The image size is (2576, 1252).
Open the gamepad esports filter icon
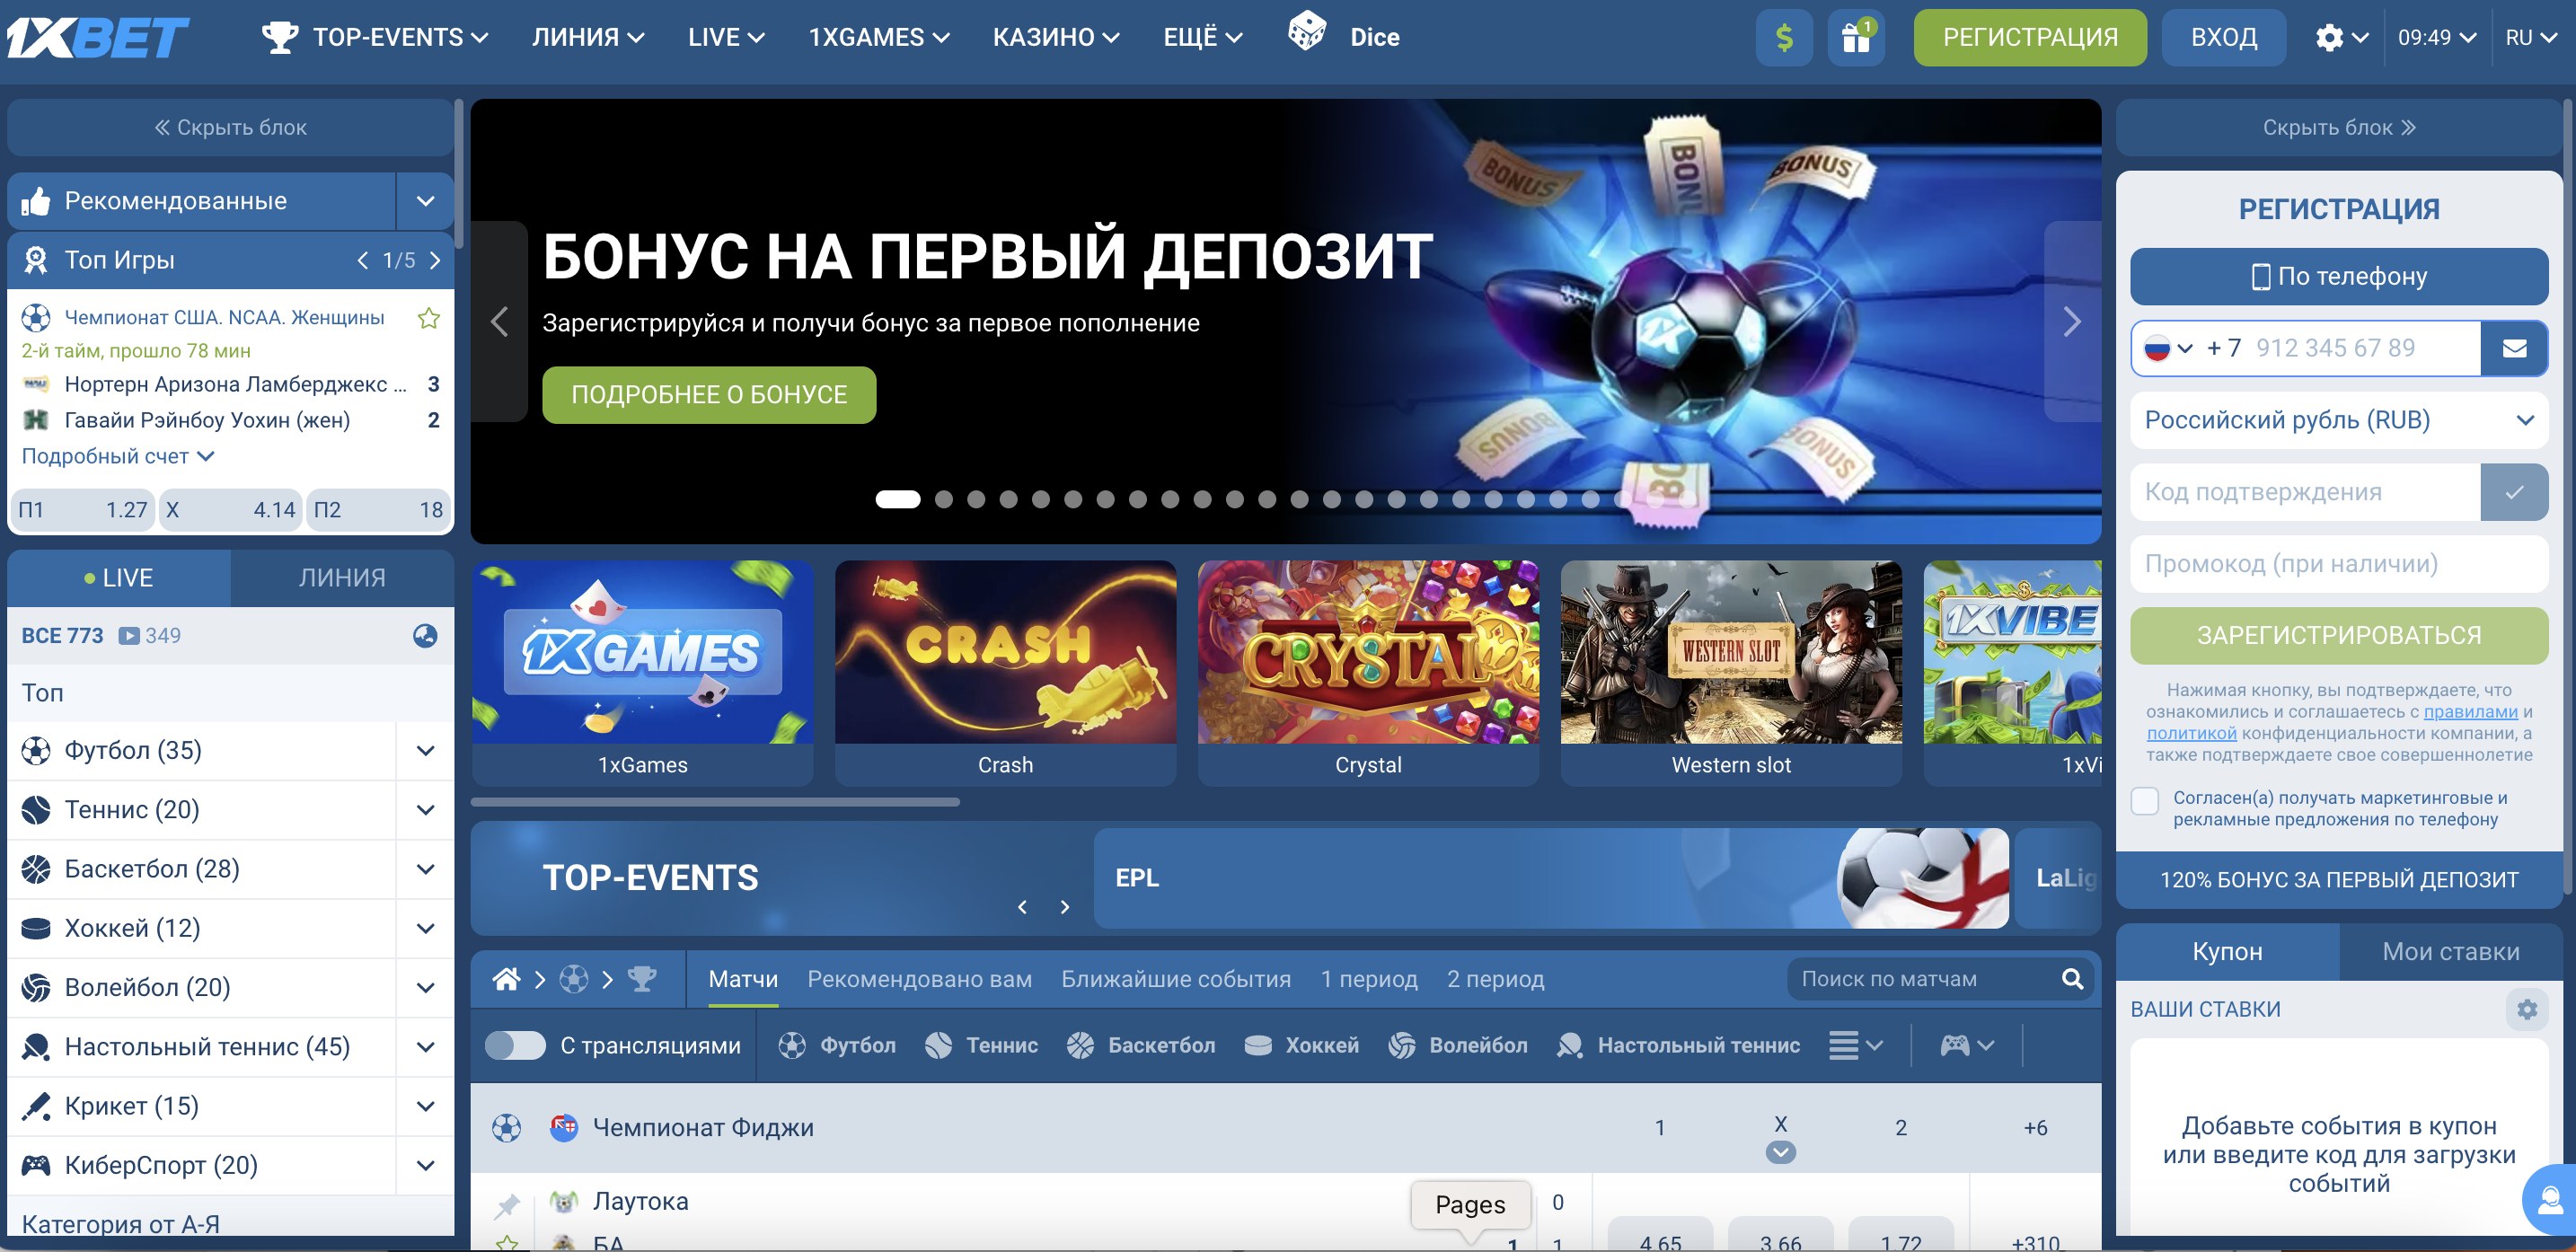pos(1955,1045)
